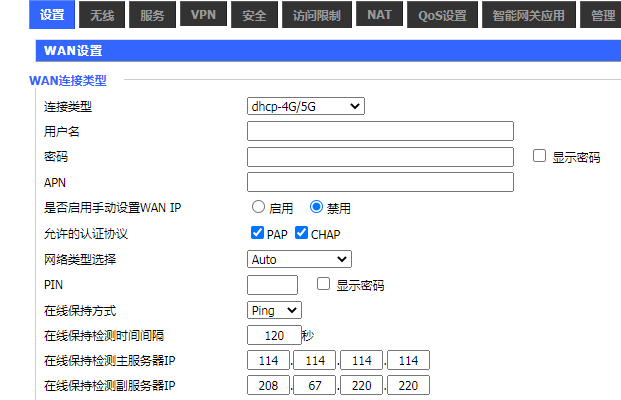
Task: Focus the APN input field
Action: point(380,182)
